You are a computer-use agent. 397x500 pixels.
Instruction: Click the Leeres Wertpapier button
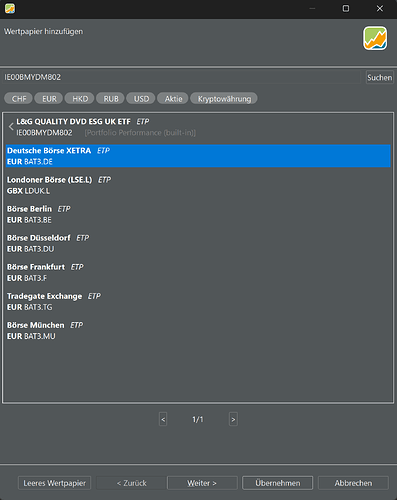click(x=54, y=483)
